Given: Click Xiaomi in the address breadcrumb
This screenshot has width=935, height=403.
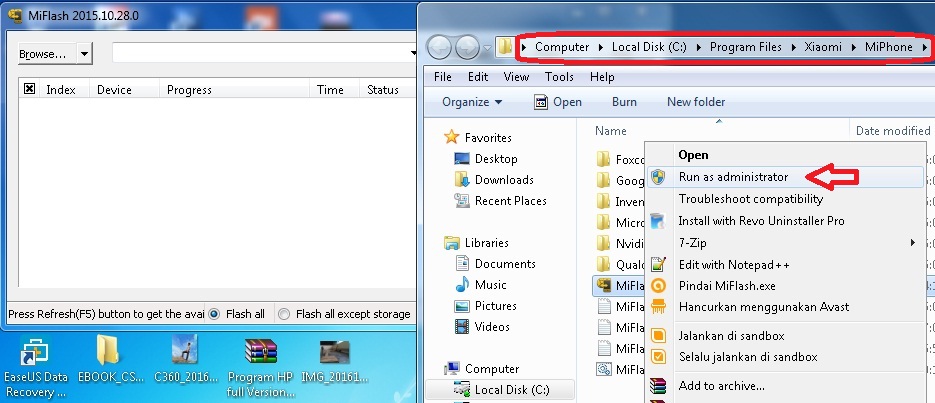Looking at the screenshot, I should [x=823, y=46].
